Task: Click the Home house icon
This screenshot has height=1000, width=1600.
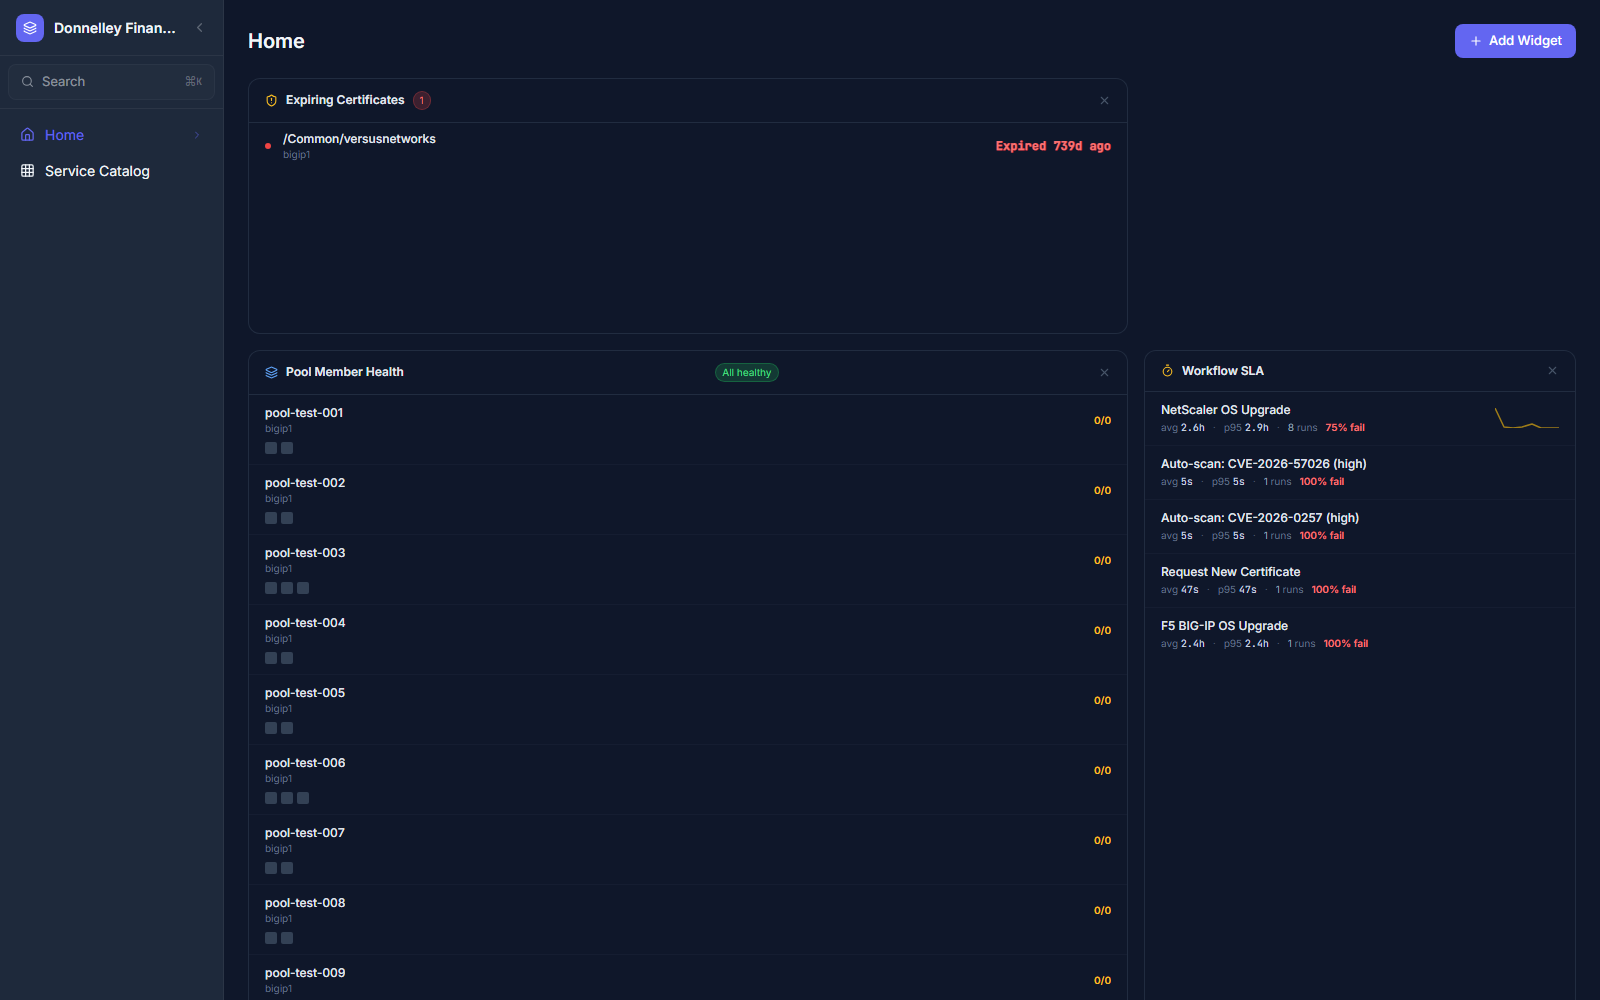Action: click(28, 135)
